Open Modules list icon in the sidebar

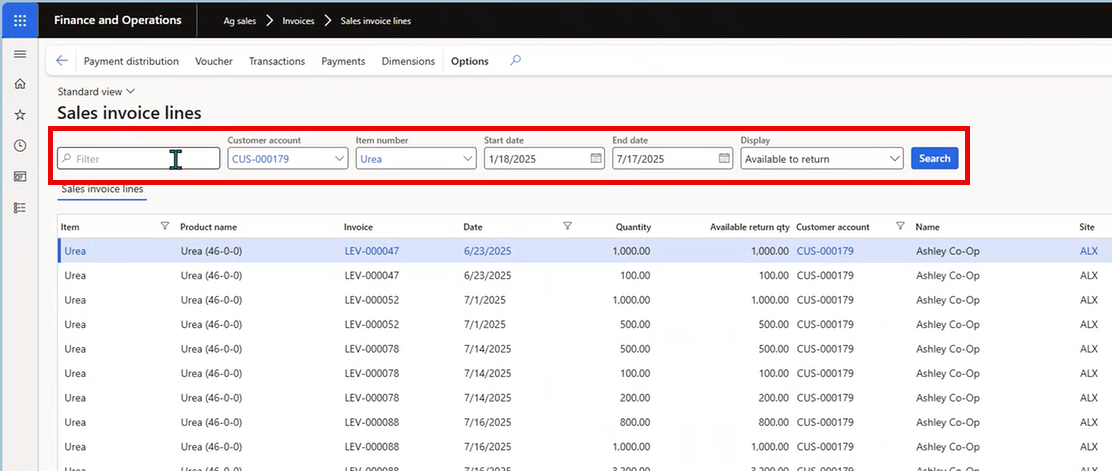coord(20,208)
